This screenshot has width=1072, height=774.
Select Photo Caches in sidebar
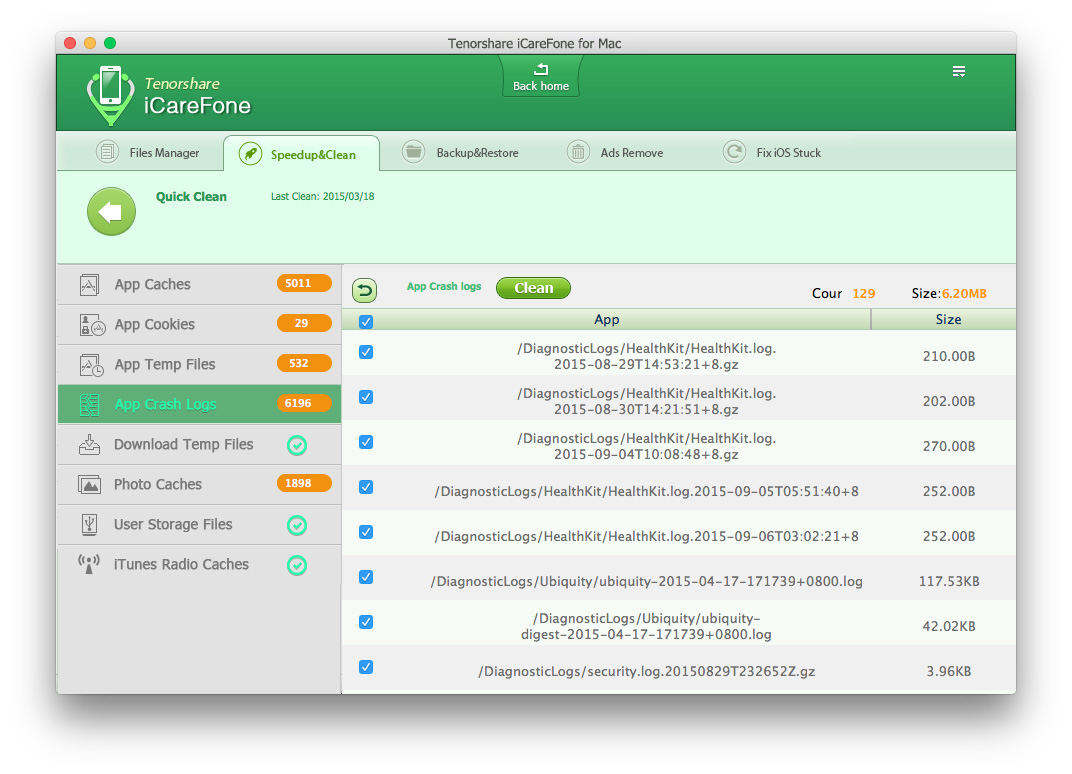point(199,484)
